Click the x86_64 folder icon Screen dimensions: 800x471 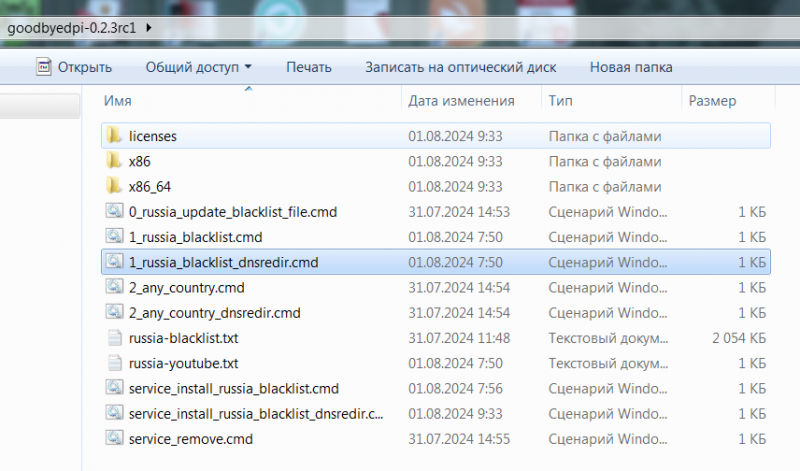point(114,186)
